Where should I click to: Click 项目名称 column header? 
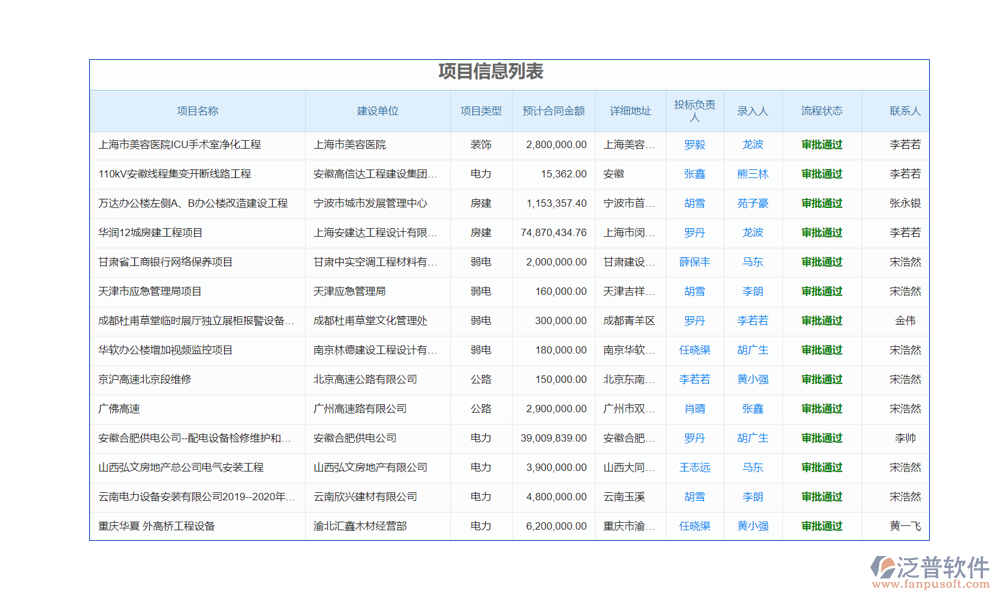click(x=197, y=111)
